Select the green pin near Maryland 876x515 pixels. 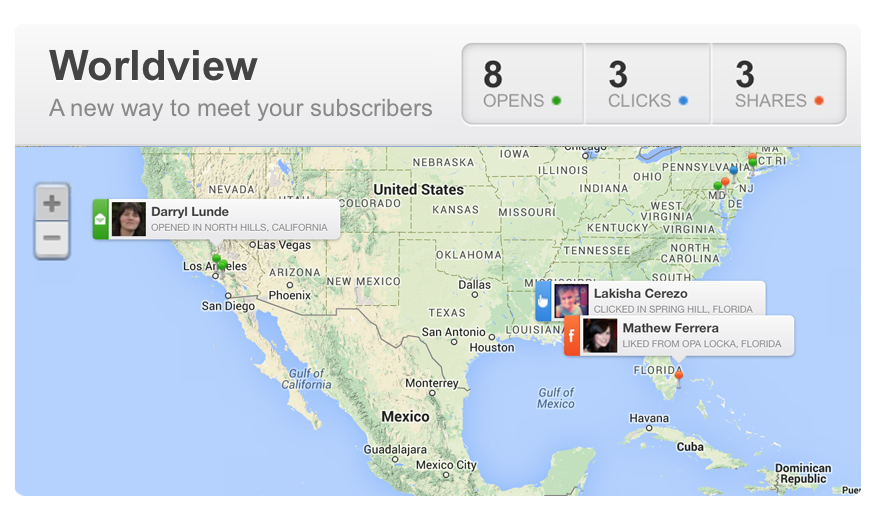718,185
